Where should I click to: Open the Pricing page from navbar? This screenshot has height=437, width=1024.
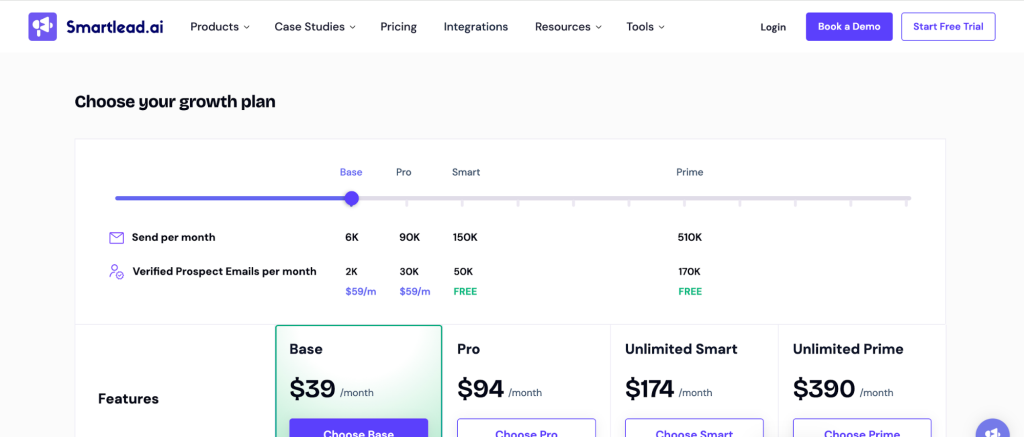(398, 27)
